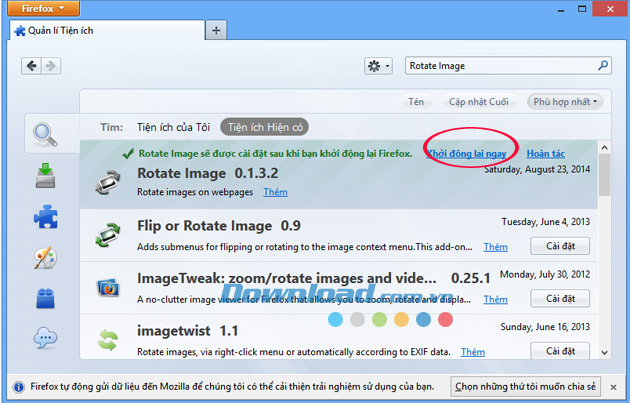The width and height of the screenshot is (630, 403).
Task: Select the Tiện ích Hiện có filter
Action: click(265, 127)
